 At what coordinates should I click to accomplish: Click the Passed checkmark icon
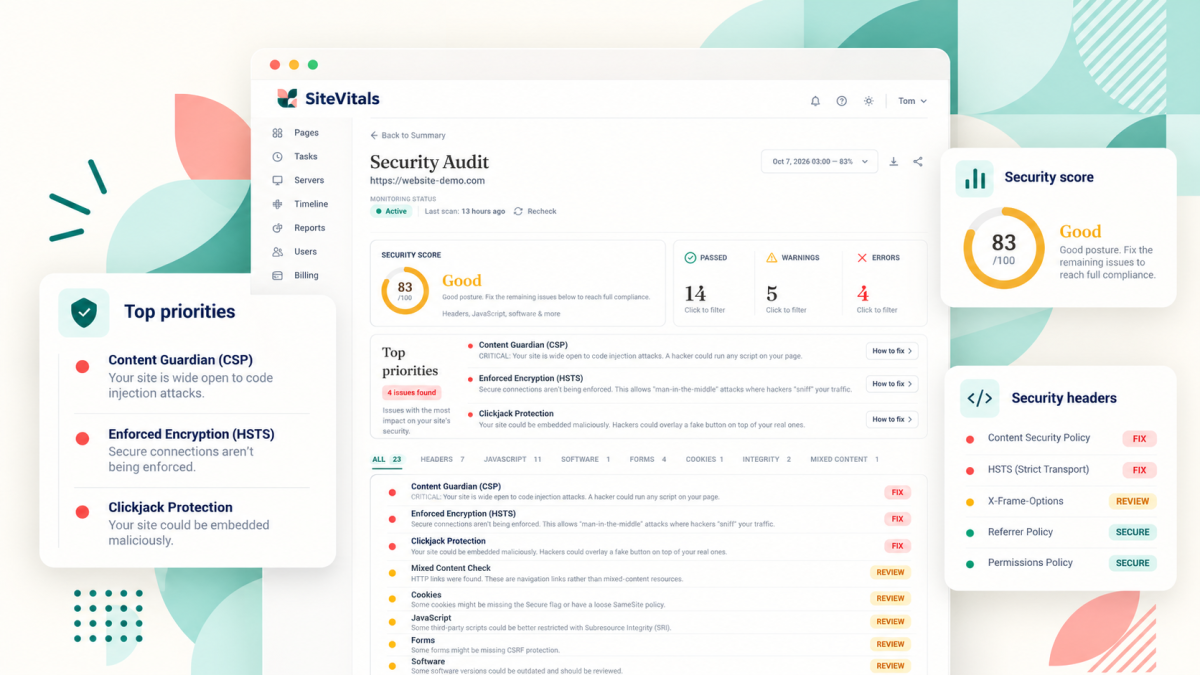tap(690, 257)
